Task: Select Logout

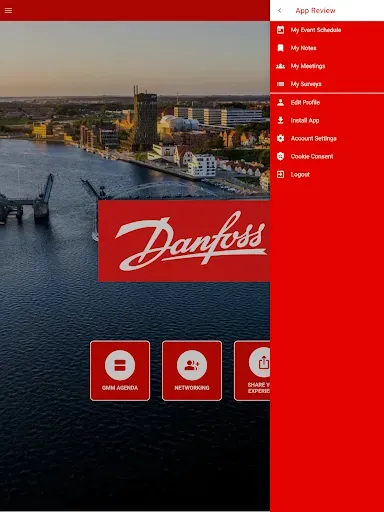Action: 300,174
